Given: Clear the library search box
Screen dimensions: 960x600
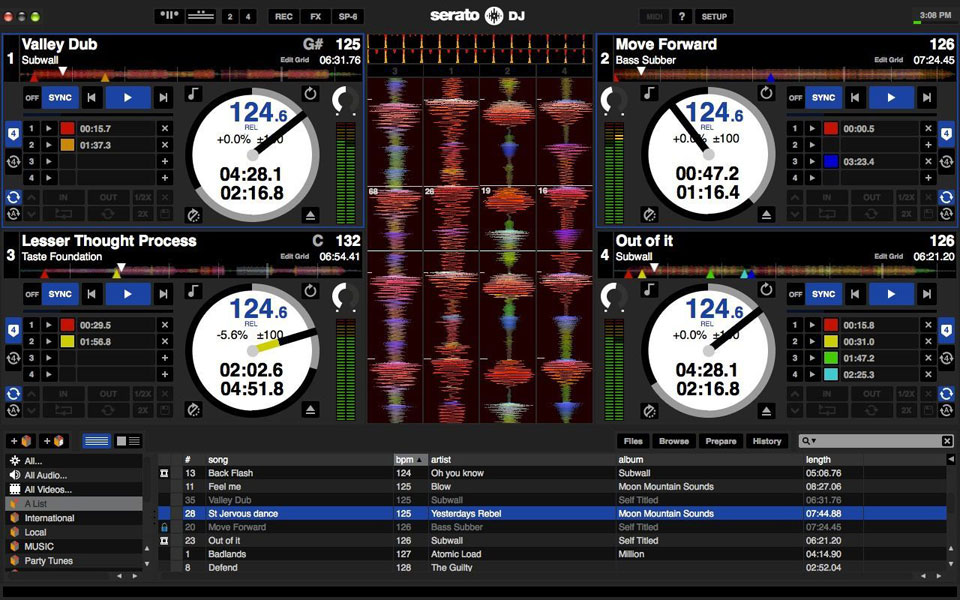Looking at the screenshot, I should (x=947, y=441).
